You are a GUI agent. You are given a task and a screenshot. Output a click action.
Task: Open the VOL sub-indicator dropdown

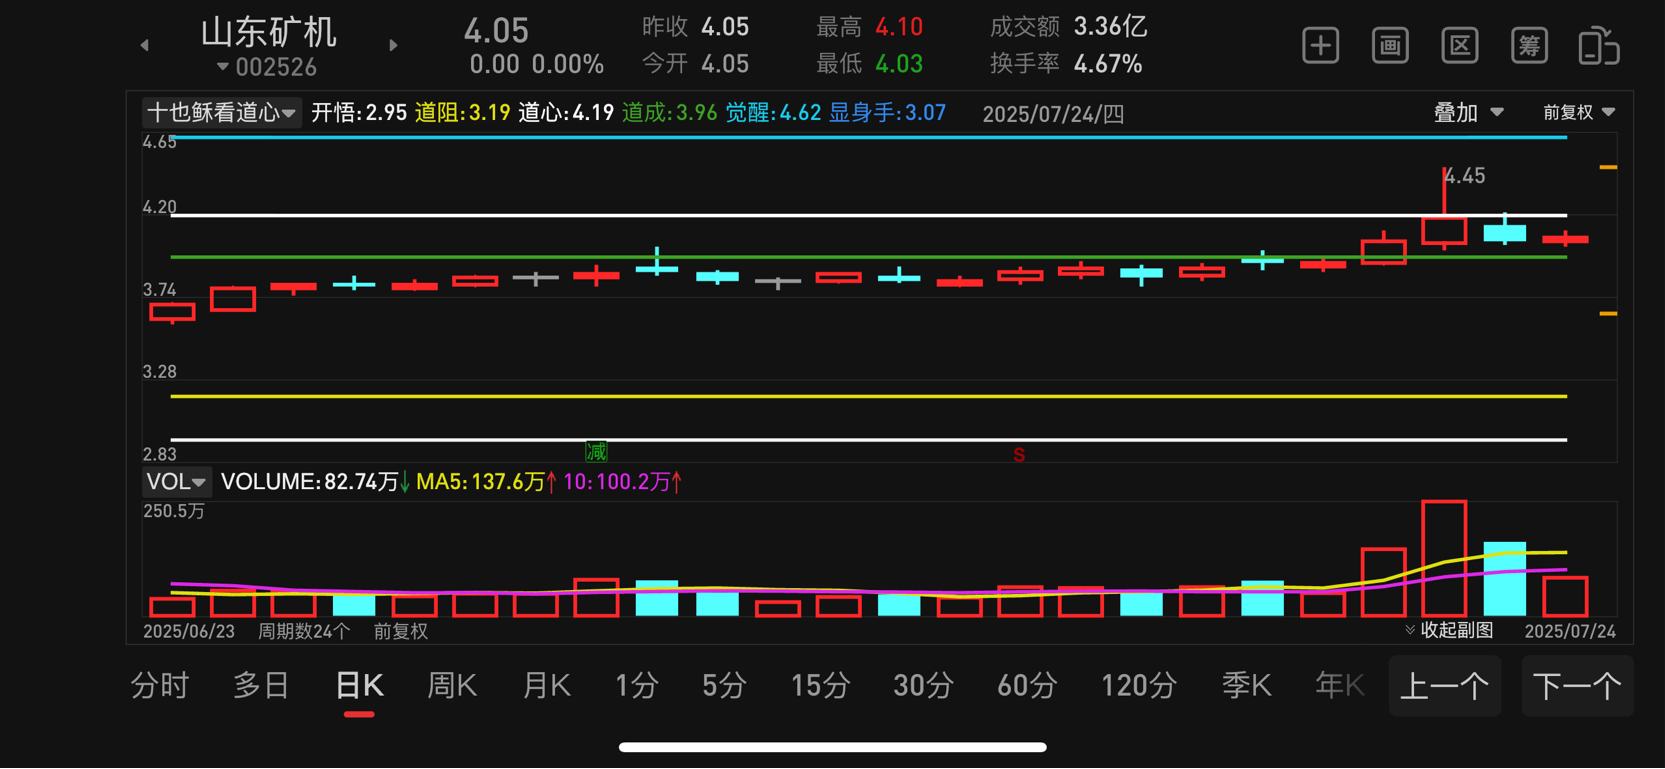176,482
